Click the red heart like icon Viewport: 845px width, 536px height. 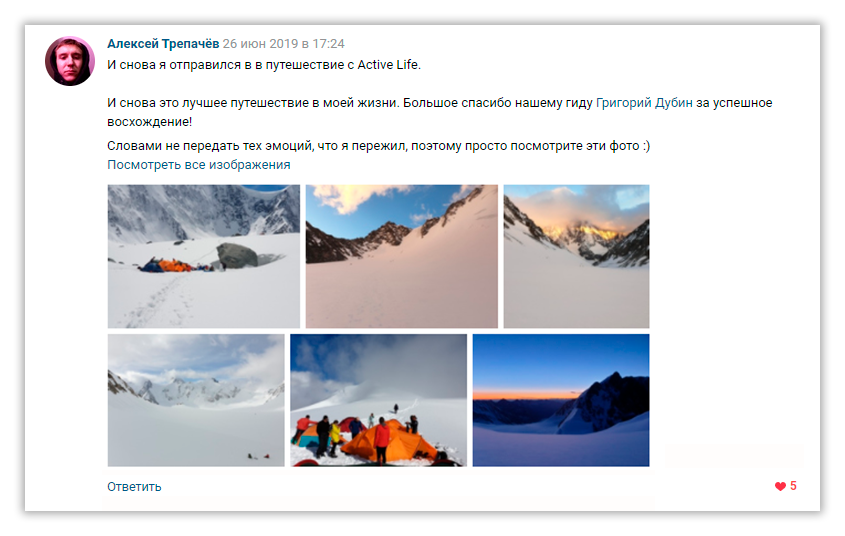pyautogui.click(x=780, y=486)
